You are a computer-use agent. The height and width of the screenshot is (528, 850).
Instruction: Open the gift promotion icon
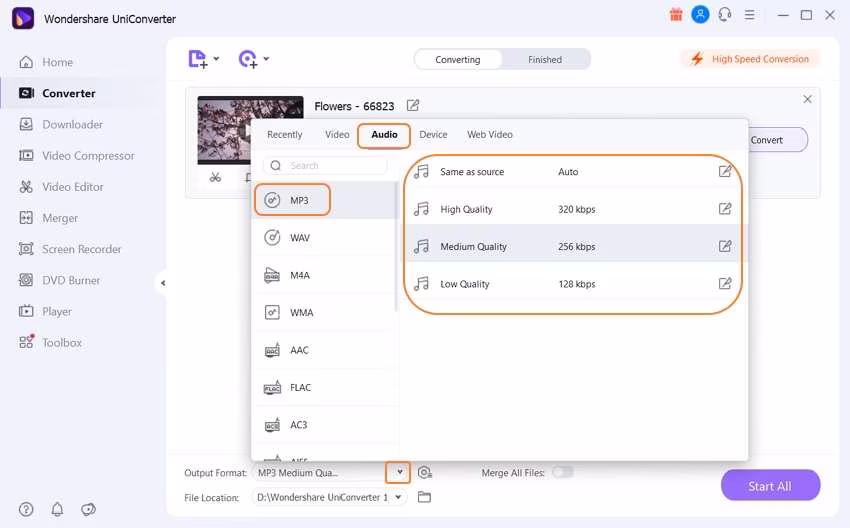675,15
